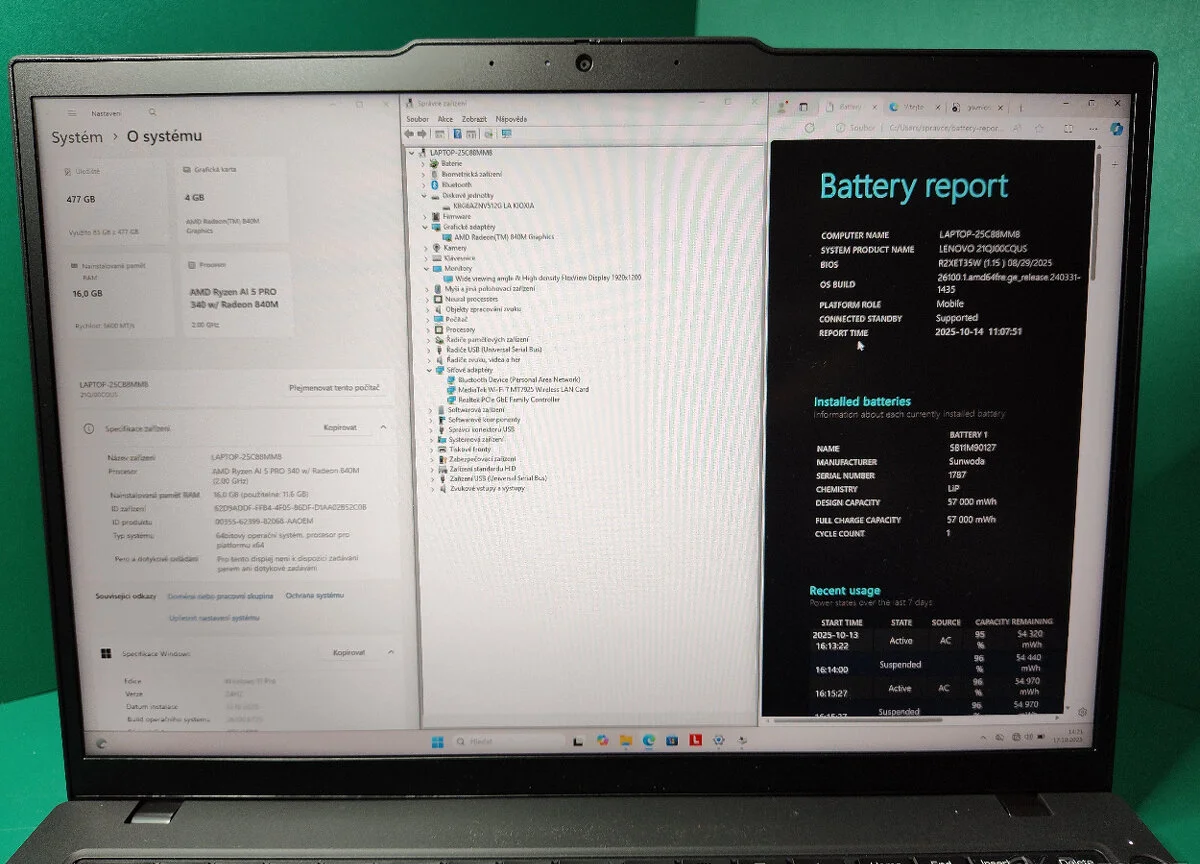Click Přejmenovat tento počítač button
Viewport: 1200px width, 864px height.
pyautogui.click(x=336, y=388)
